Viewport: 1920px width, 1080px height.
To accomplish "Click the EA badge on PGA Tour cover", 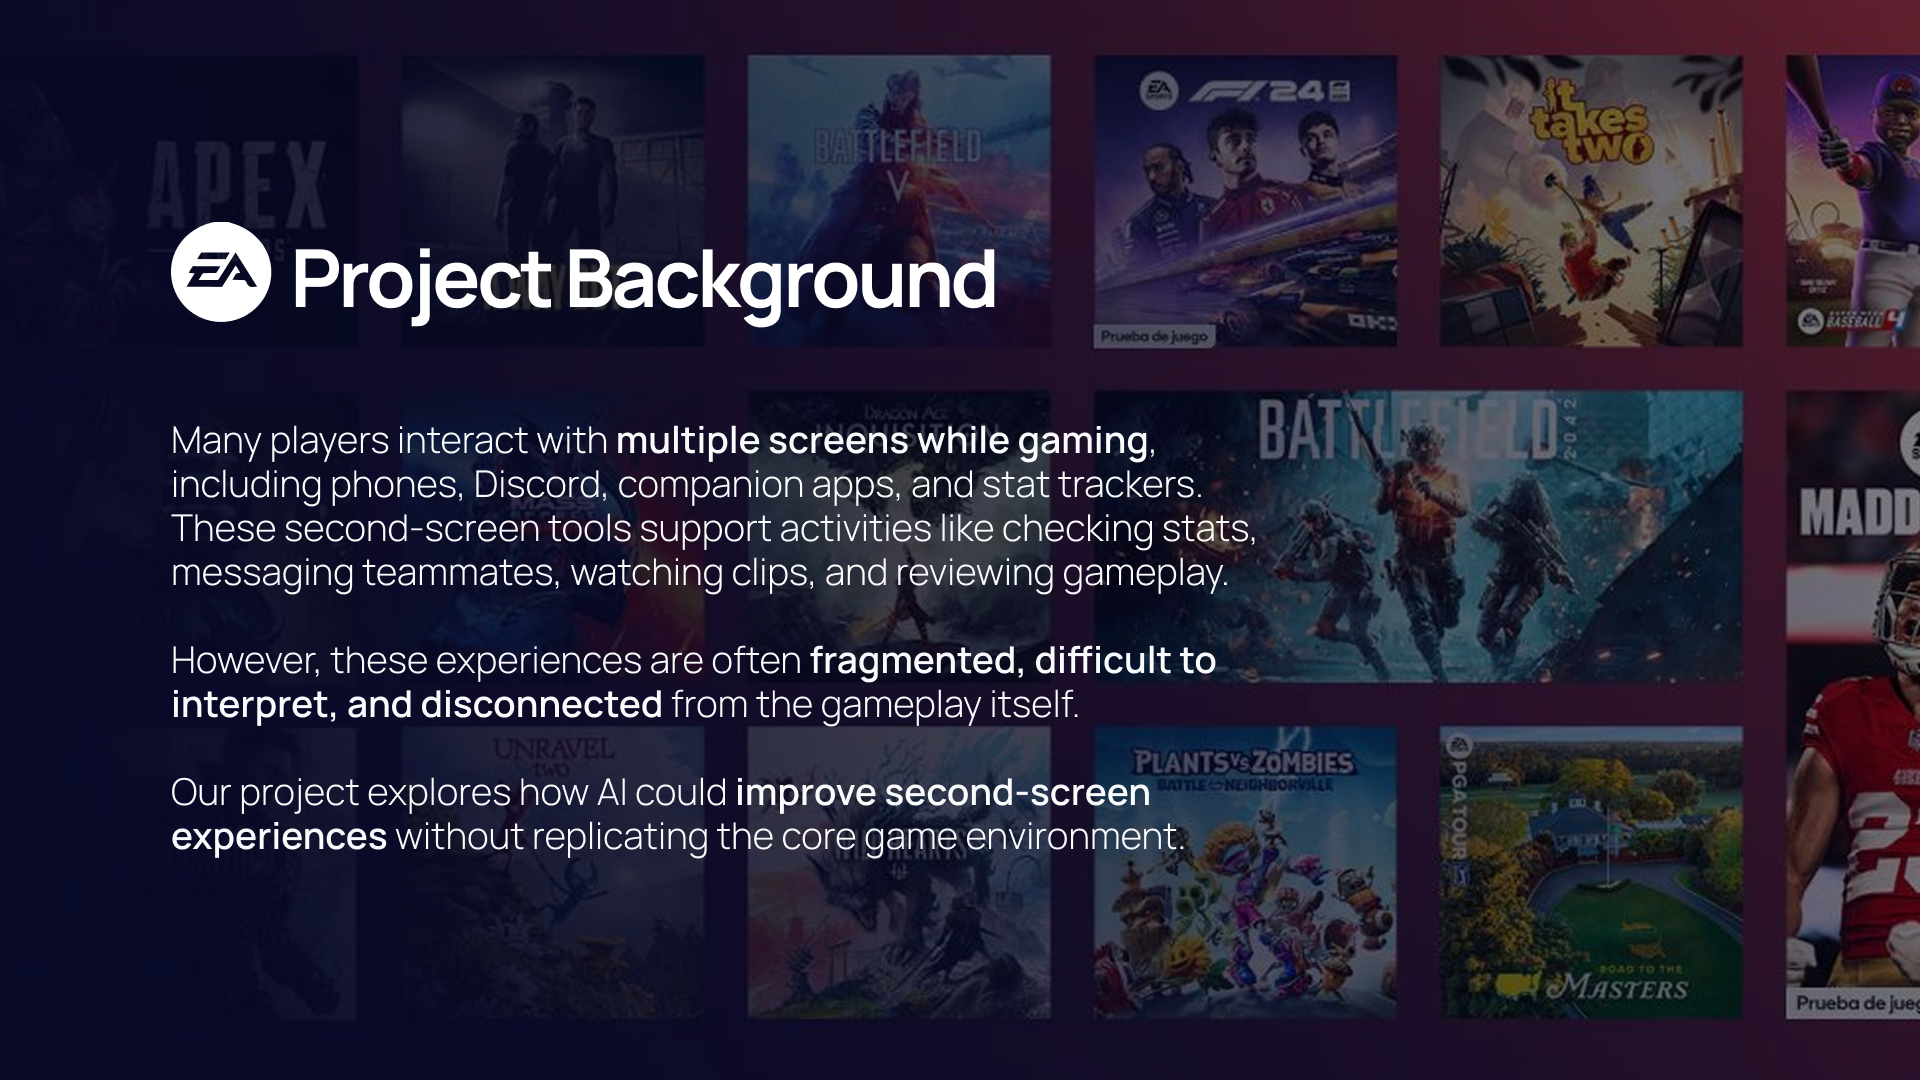I will [x=1456, y=745].
